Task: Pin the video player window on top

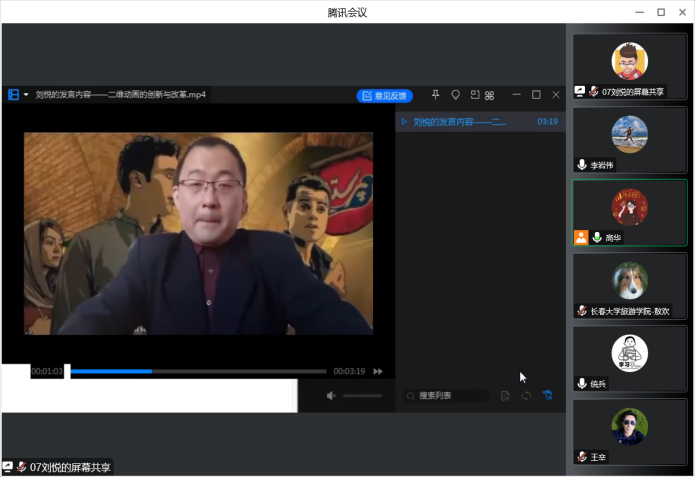Action: tap(435, 94)
